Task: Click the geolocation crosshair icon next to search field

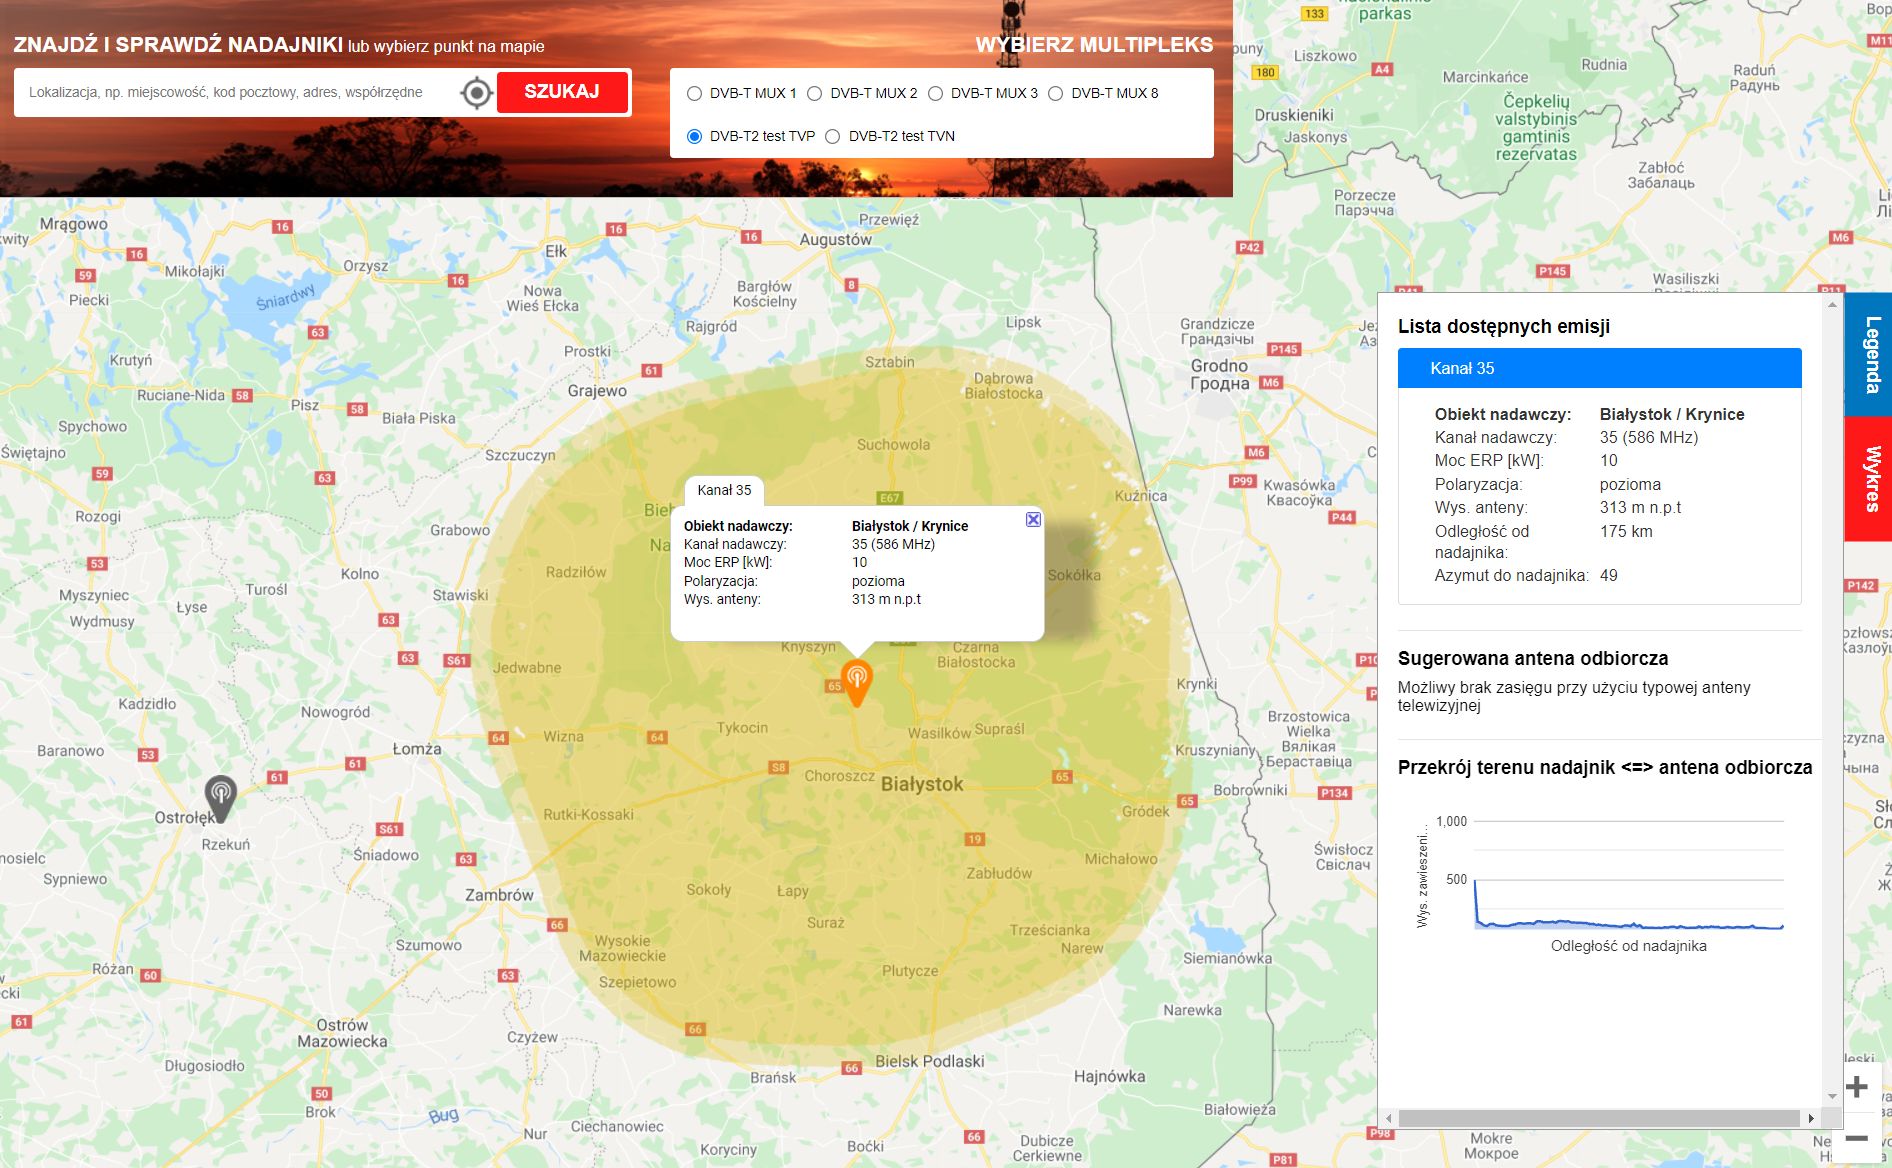Action: pyautogui.click(x=477, y=92)
